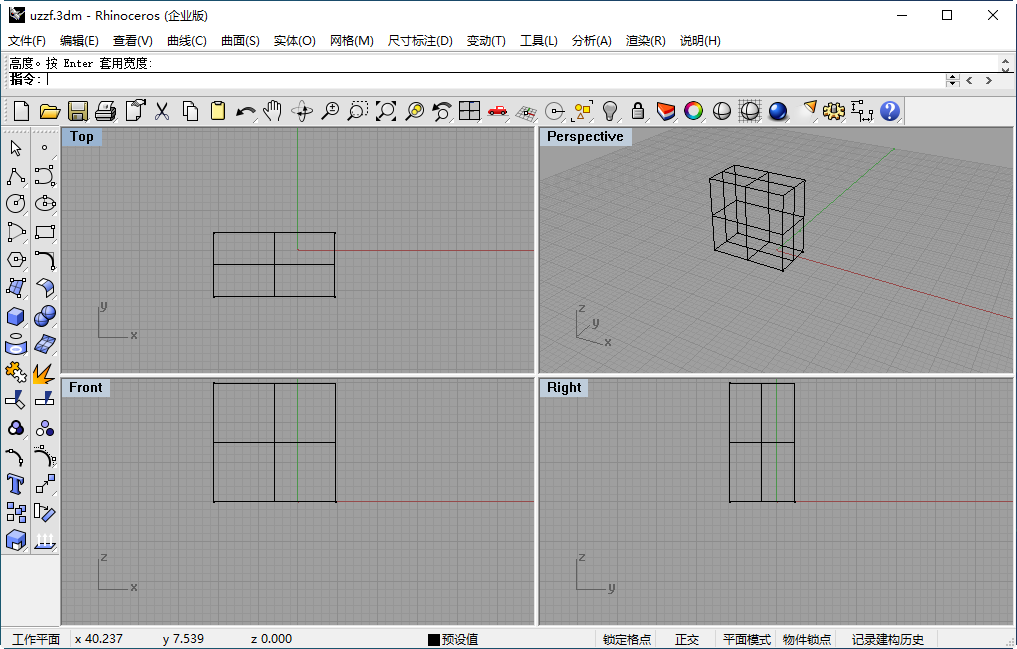The image size is (1017, 649).
Task: Open the 渲染(R) menu
Action: tap(645, 41)
